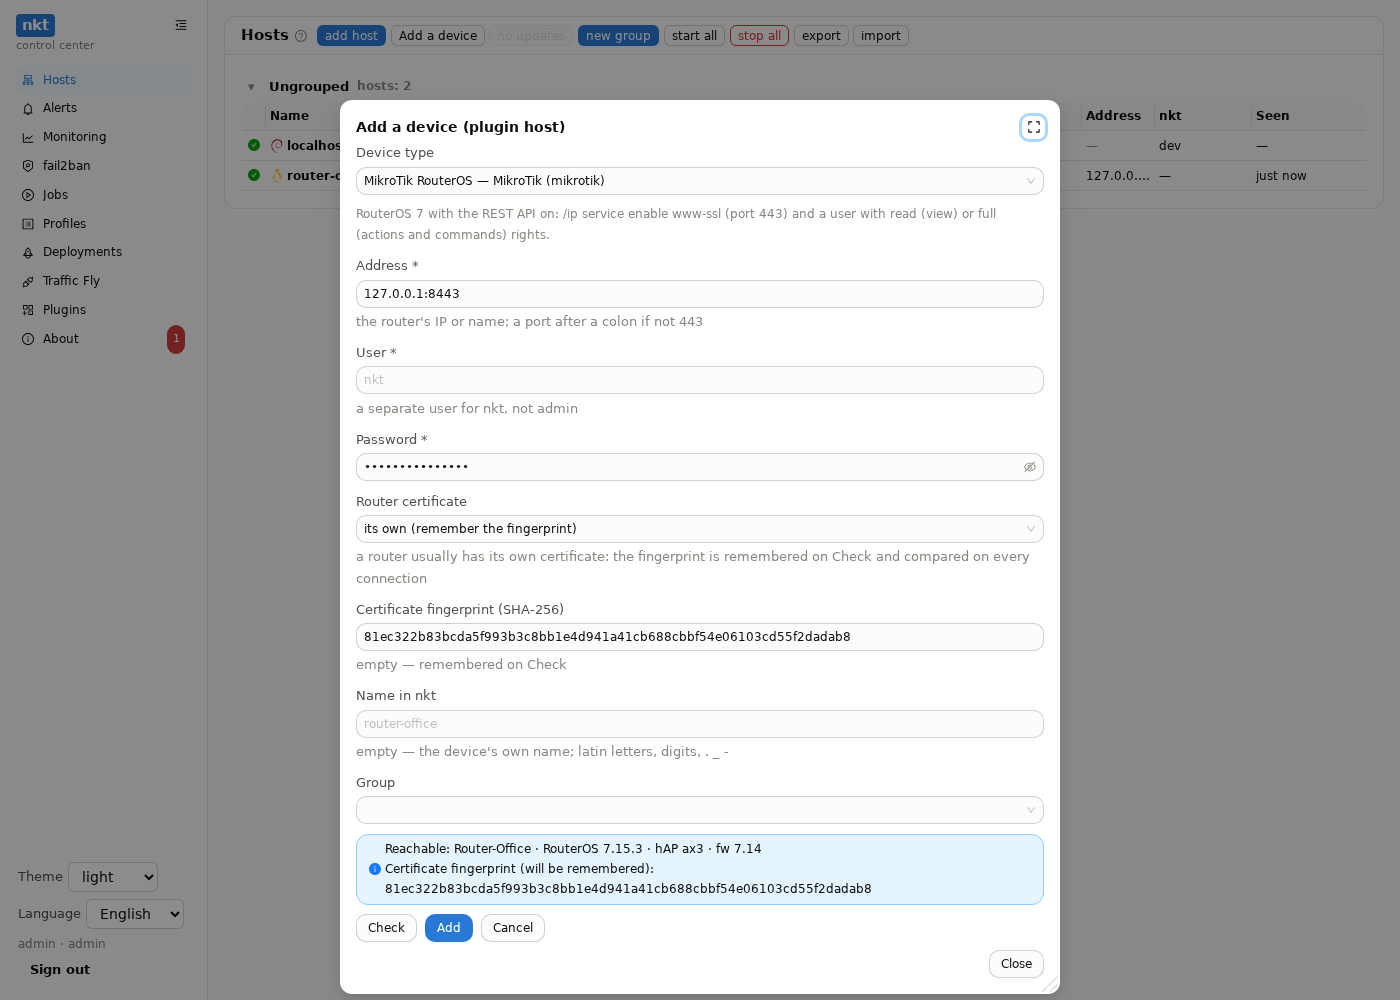
Task: Collapse the sidebar with the menu icon
Action: (x=181, y=25)
